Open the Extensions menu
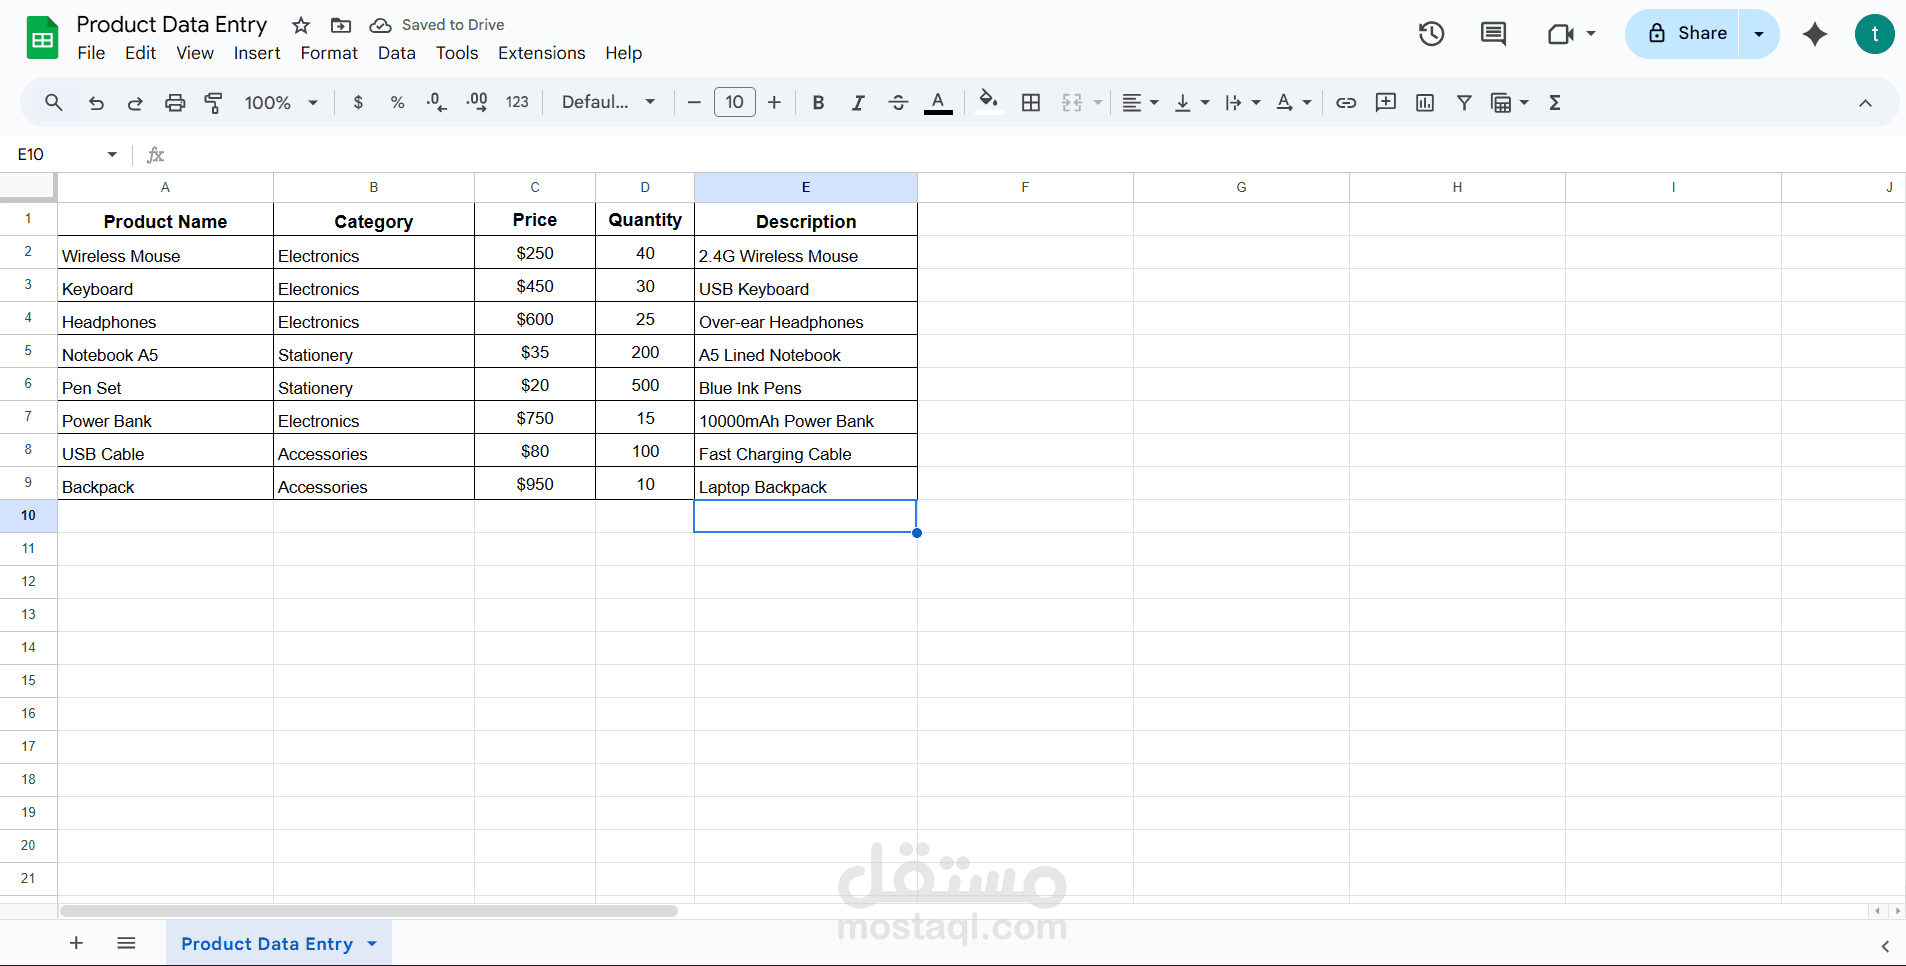This screenshot has height=966, width=1906. [x=541, y=53]
